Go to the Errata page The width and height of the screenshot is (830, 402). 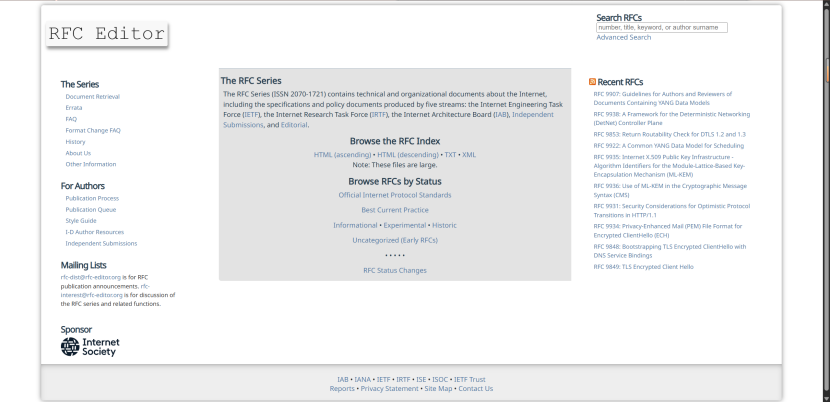click(74, 108)
